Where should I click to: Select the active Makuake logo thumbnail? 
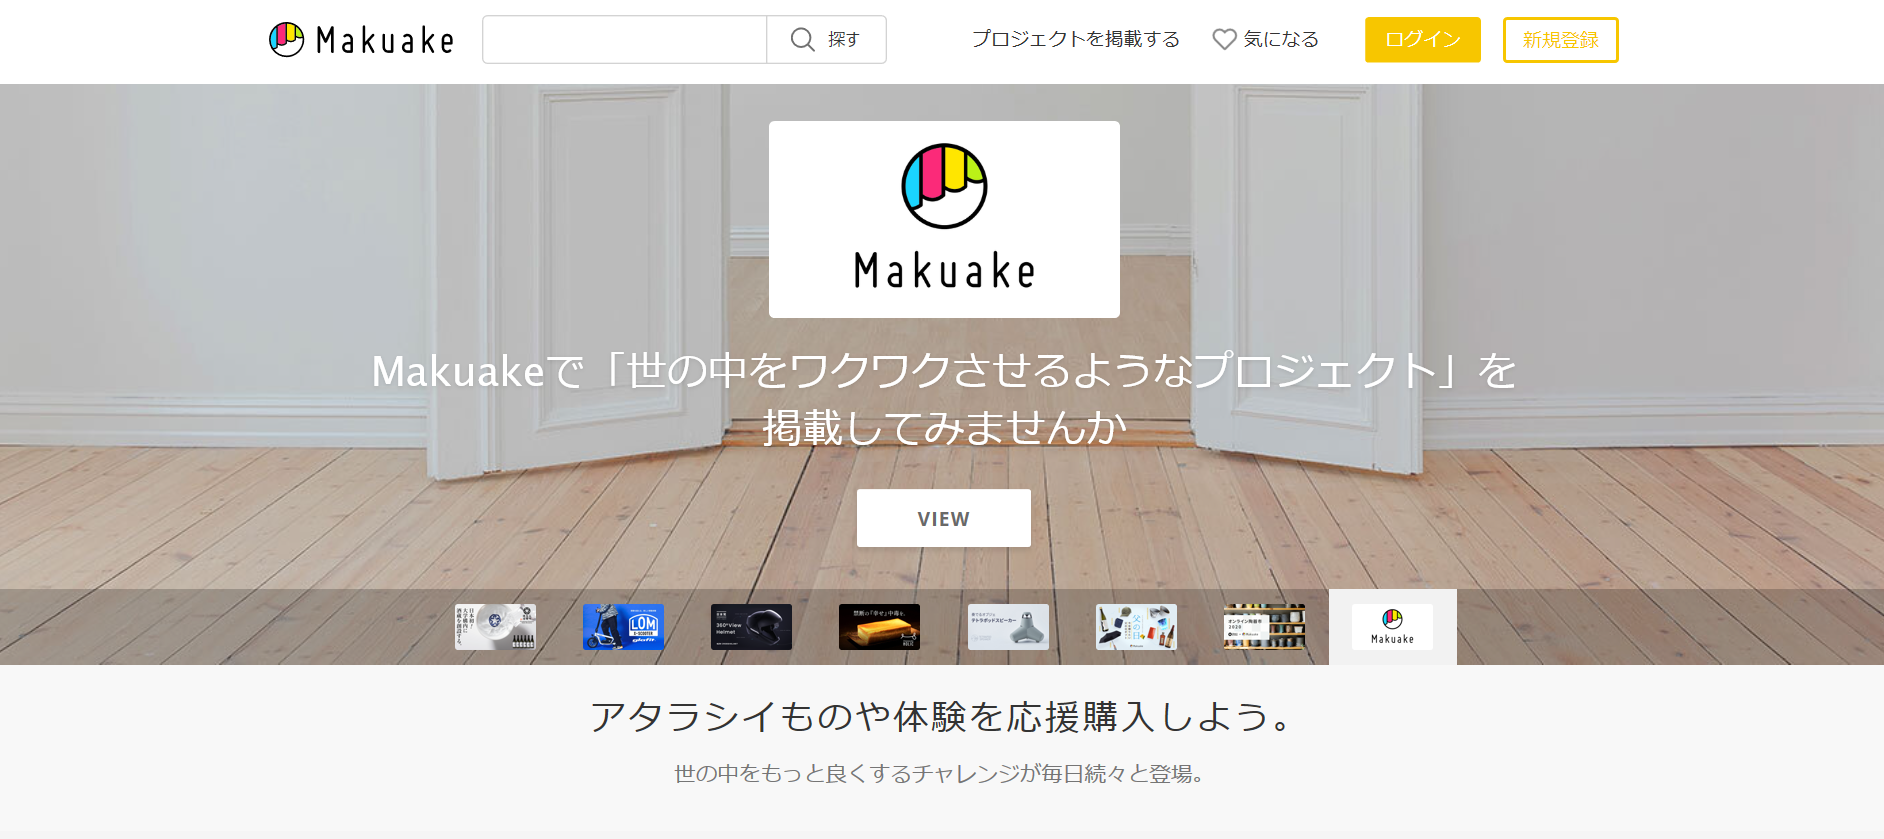[x=1392, y=627]
